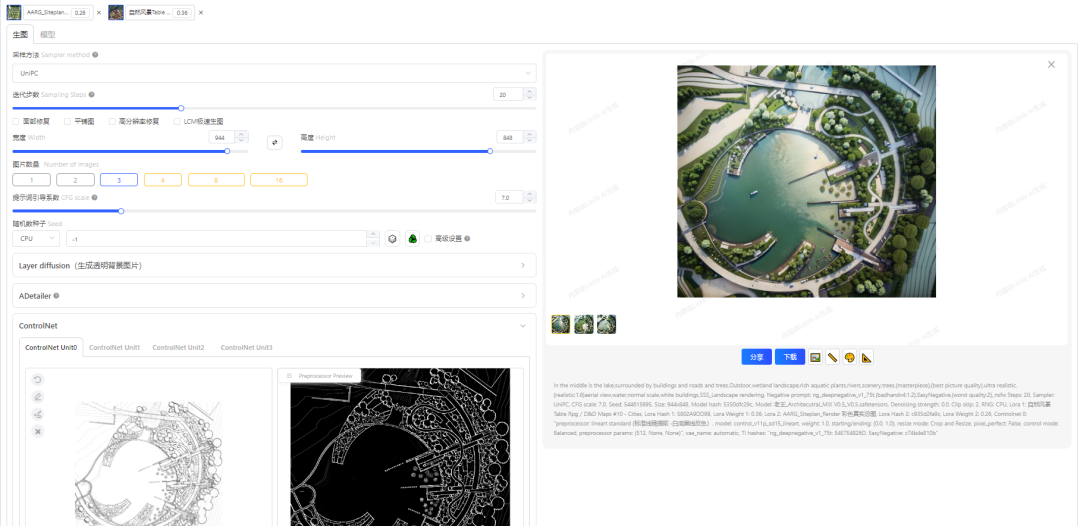Expand the ADetailer section
The image size is (1080, 526).
point(274,295)
